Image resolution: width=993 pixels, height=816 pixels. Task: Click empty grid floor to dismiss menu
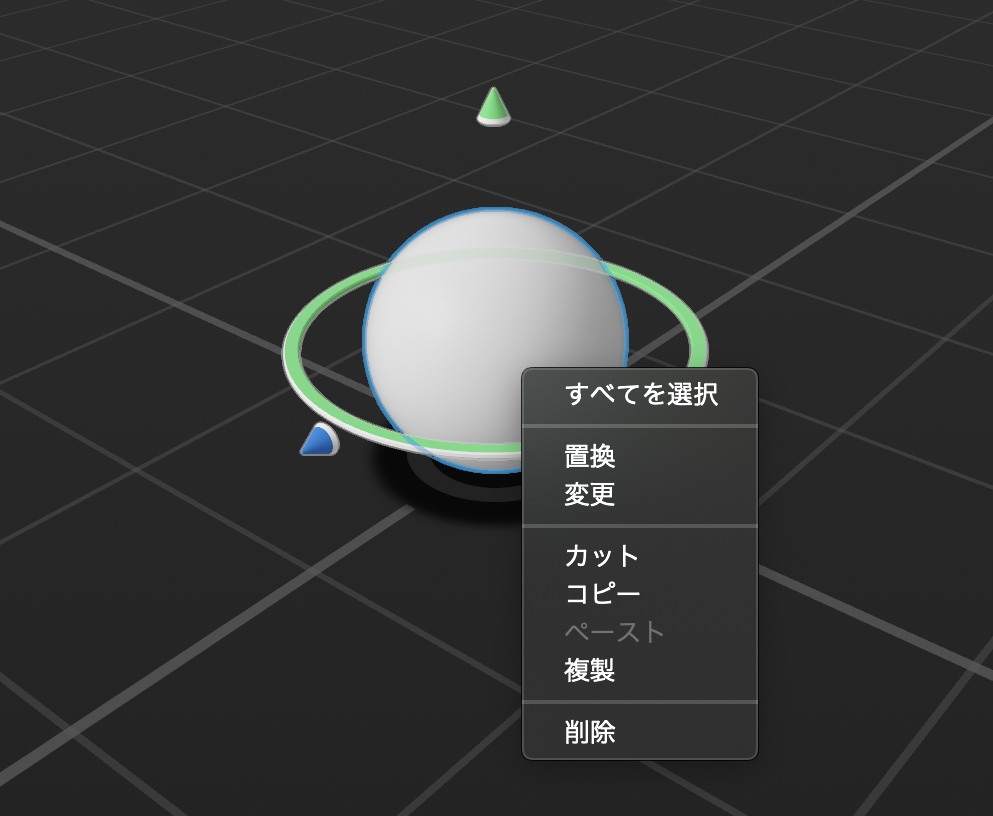(x=190, y=633)
